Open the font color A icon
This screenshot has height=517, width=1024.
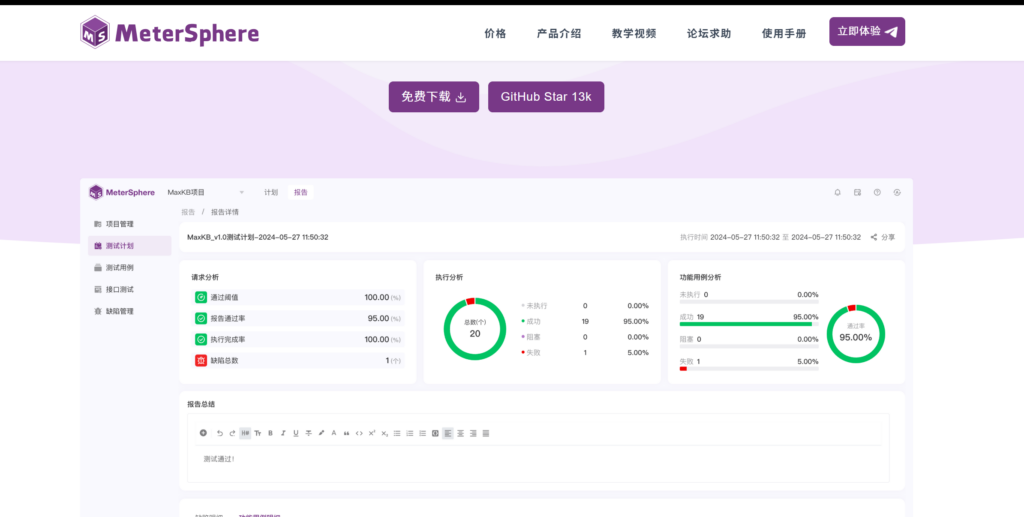[x=334, y=433]
